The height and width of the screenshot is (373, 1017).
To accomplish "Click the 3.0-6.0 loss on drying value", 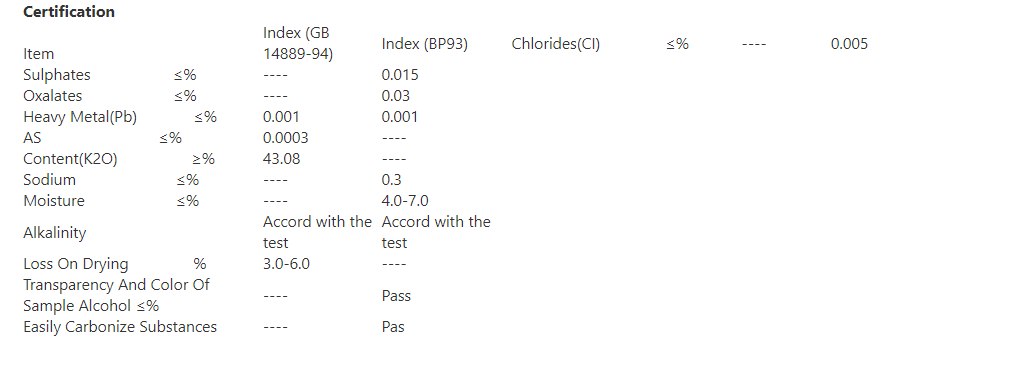I will 287,264.
